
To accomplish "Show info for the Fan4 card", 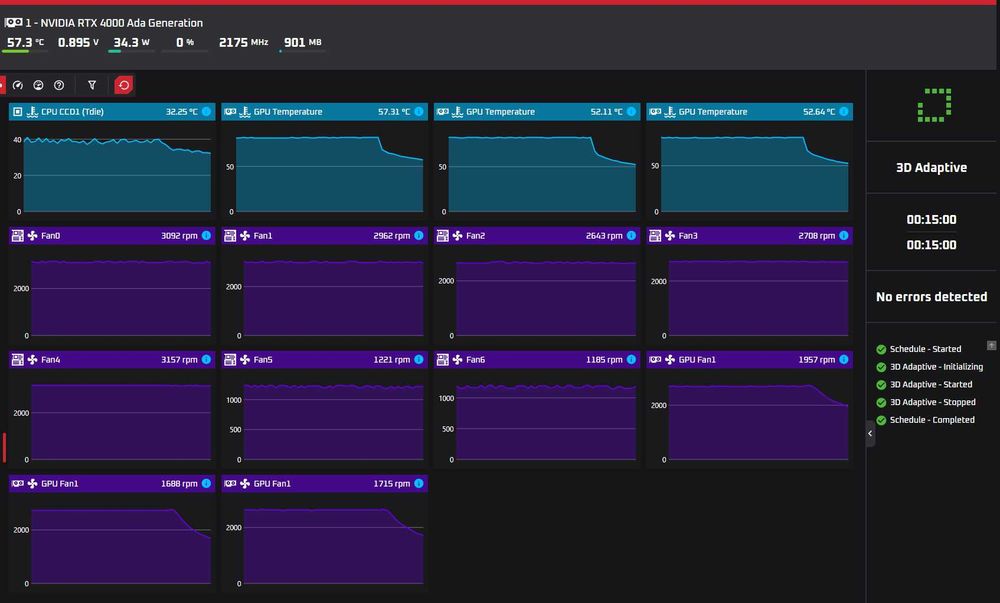I will pos(206,360).
